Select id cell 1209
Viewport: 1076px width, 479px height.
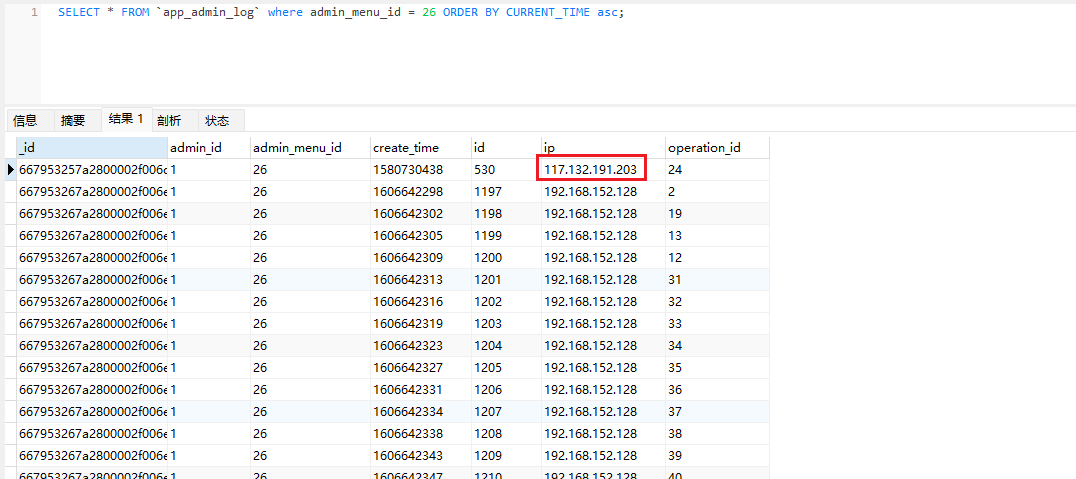click(x=506, y=455)
